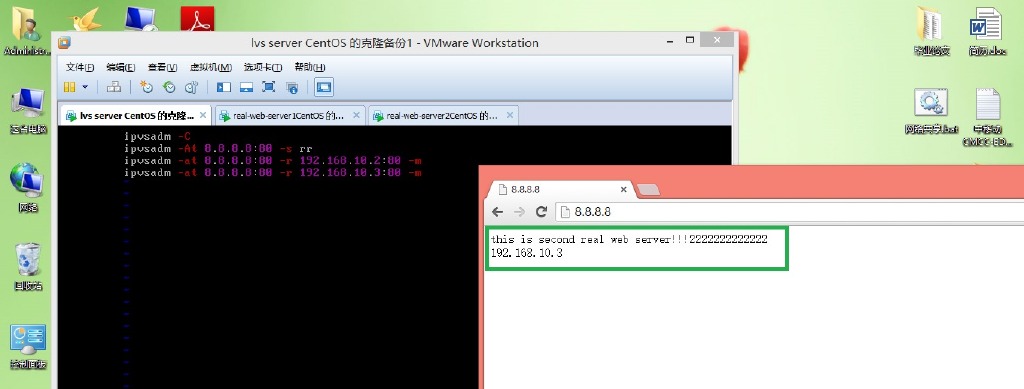
Task: Open the 文件(F) menu
Action: 80,67
